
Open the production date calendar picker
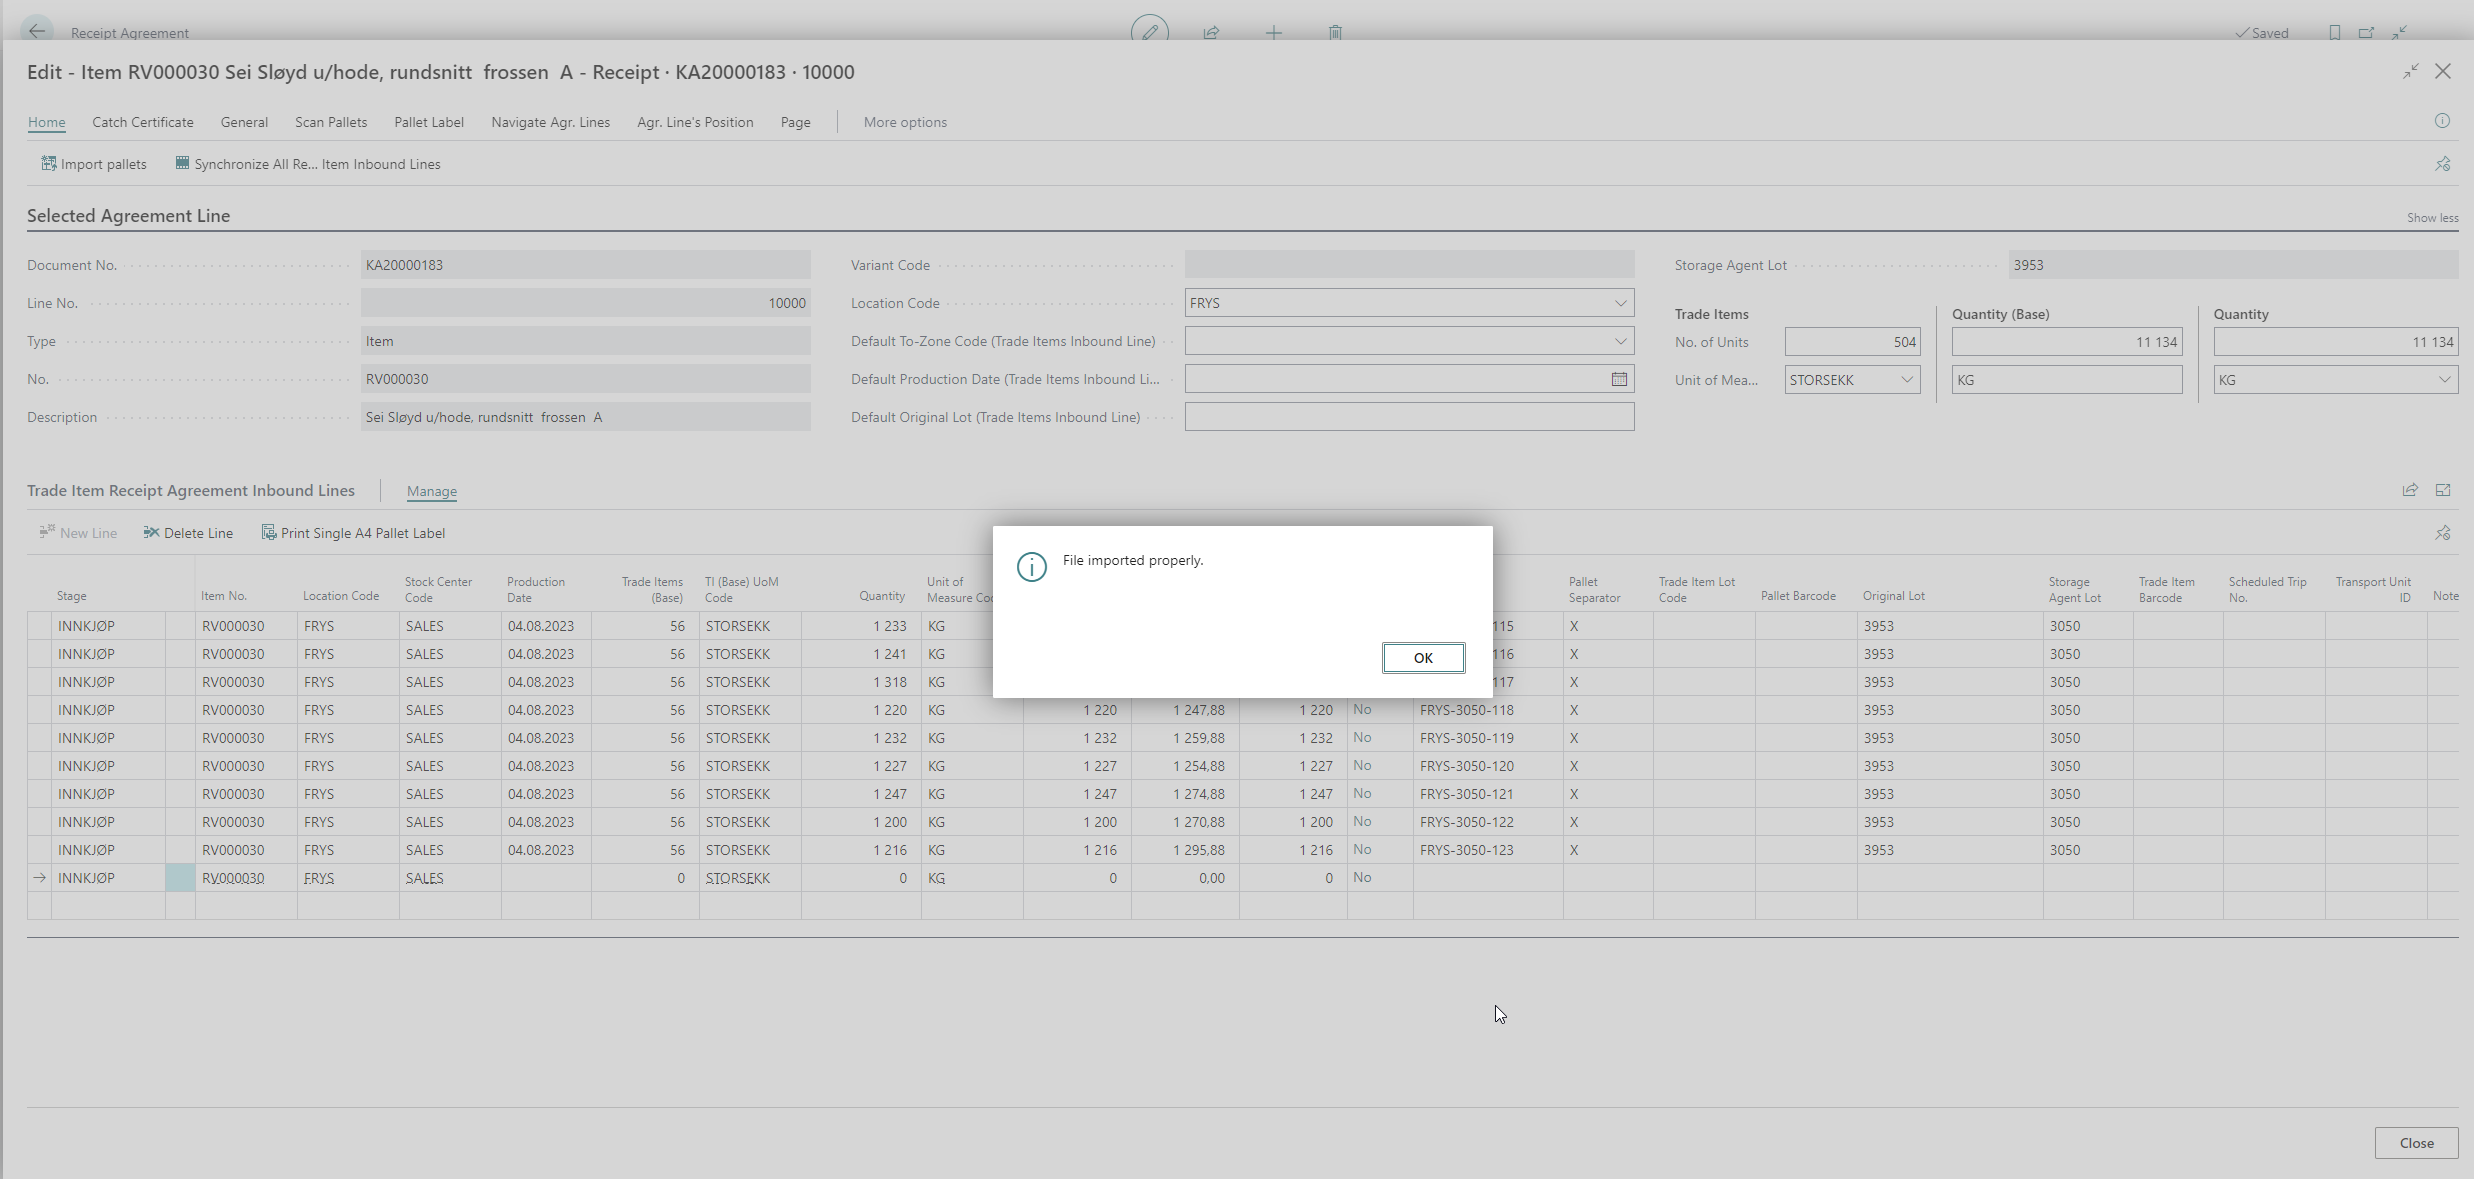(1619, 379)
